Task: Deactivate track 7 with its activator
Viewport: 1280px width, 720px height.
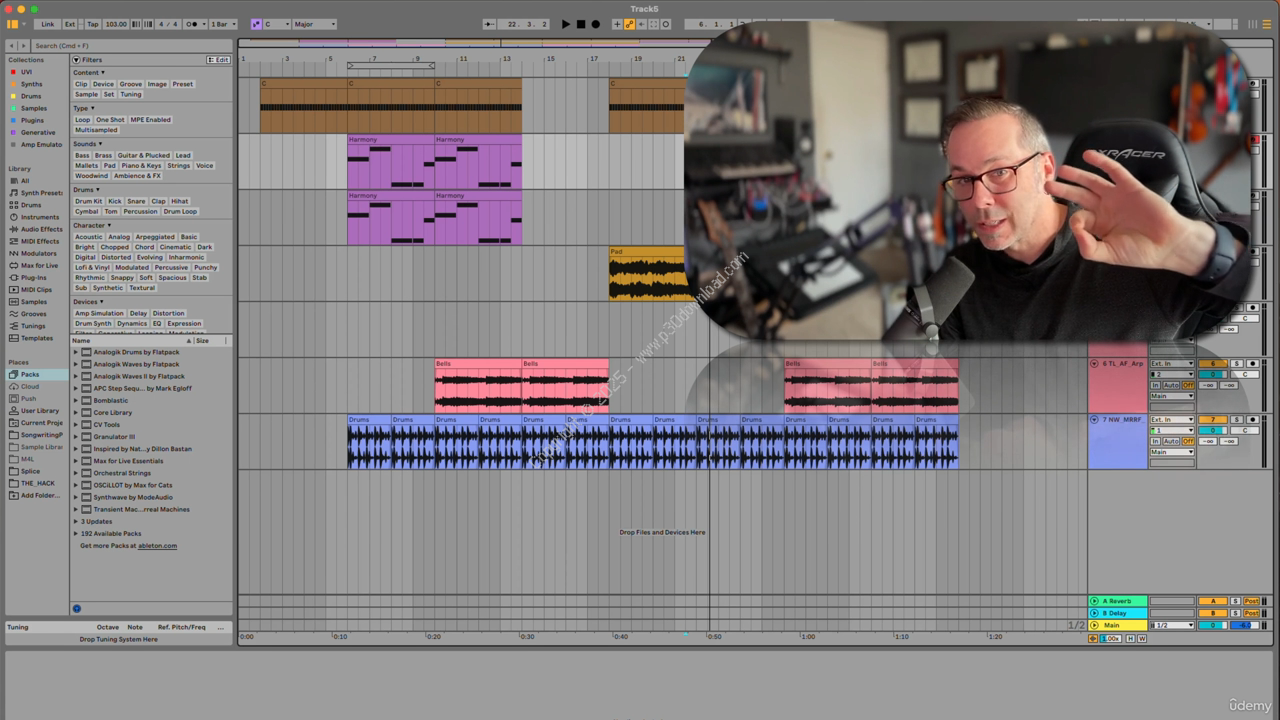Action: (x=1213, y=419)
